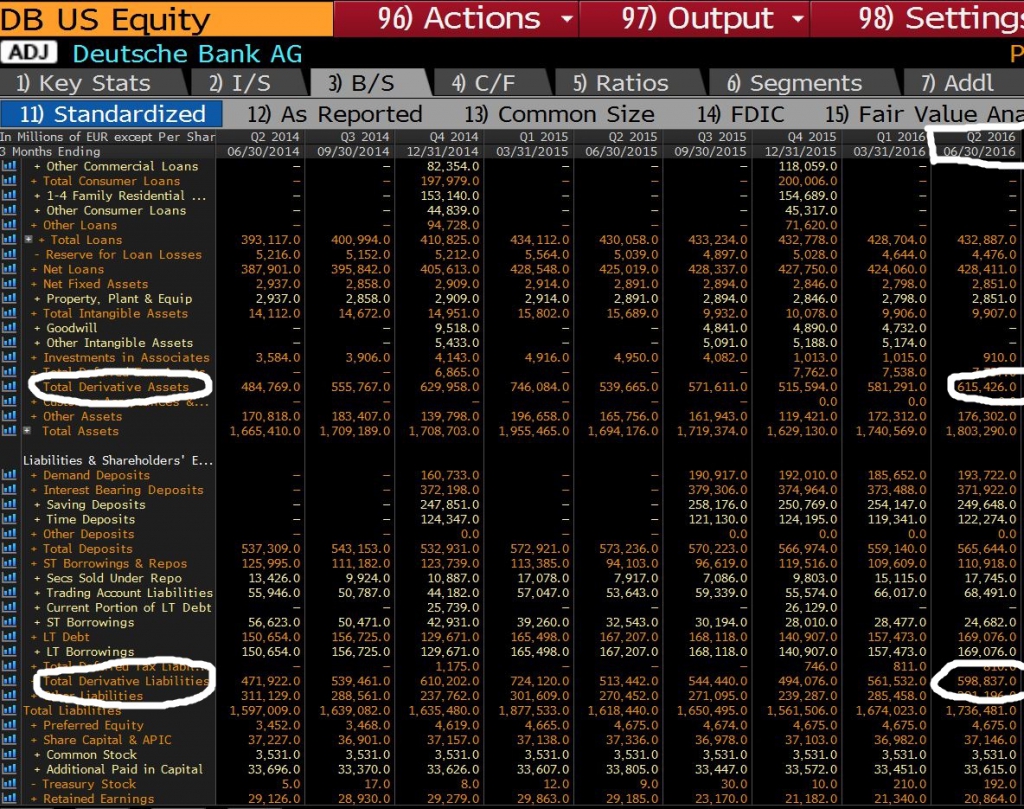
Task: Switch to the 7) Addl tab
Action: pyautogui.click(x=963, y=83)
